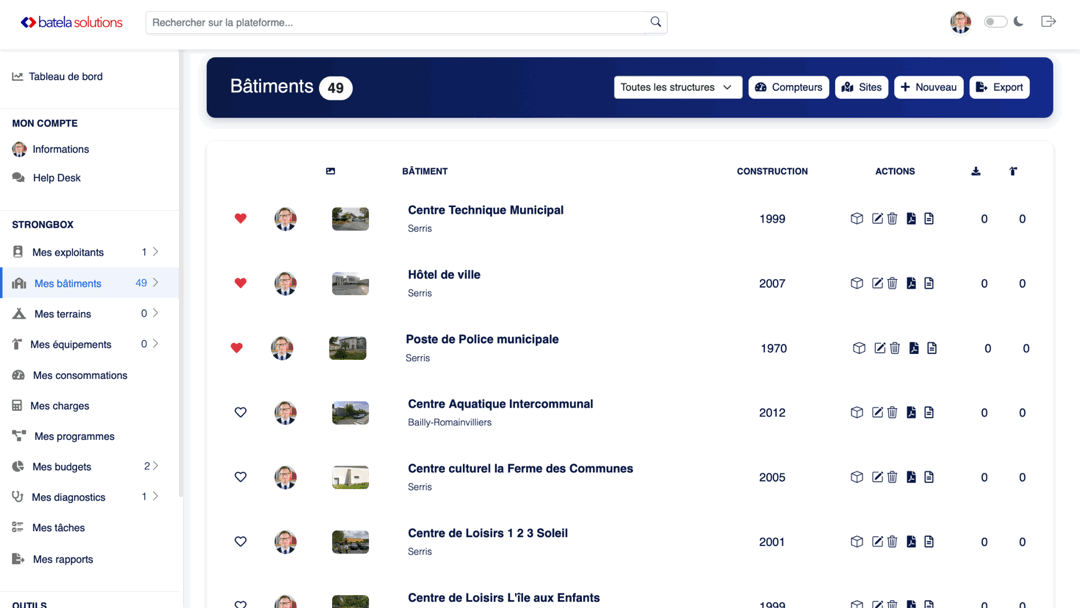Go to Mes consommations menu item
This screenshot has width=1080, height=608.
79,376
